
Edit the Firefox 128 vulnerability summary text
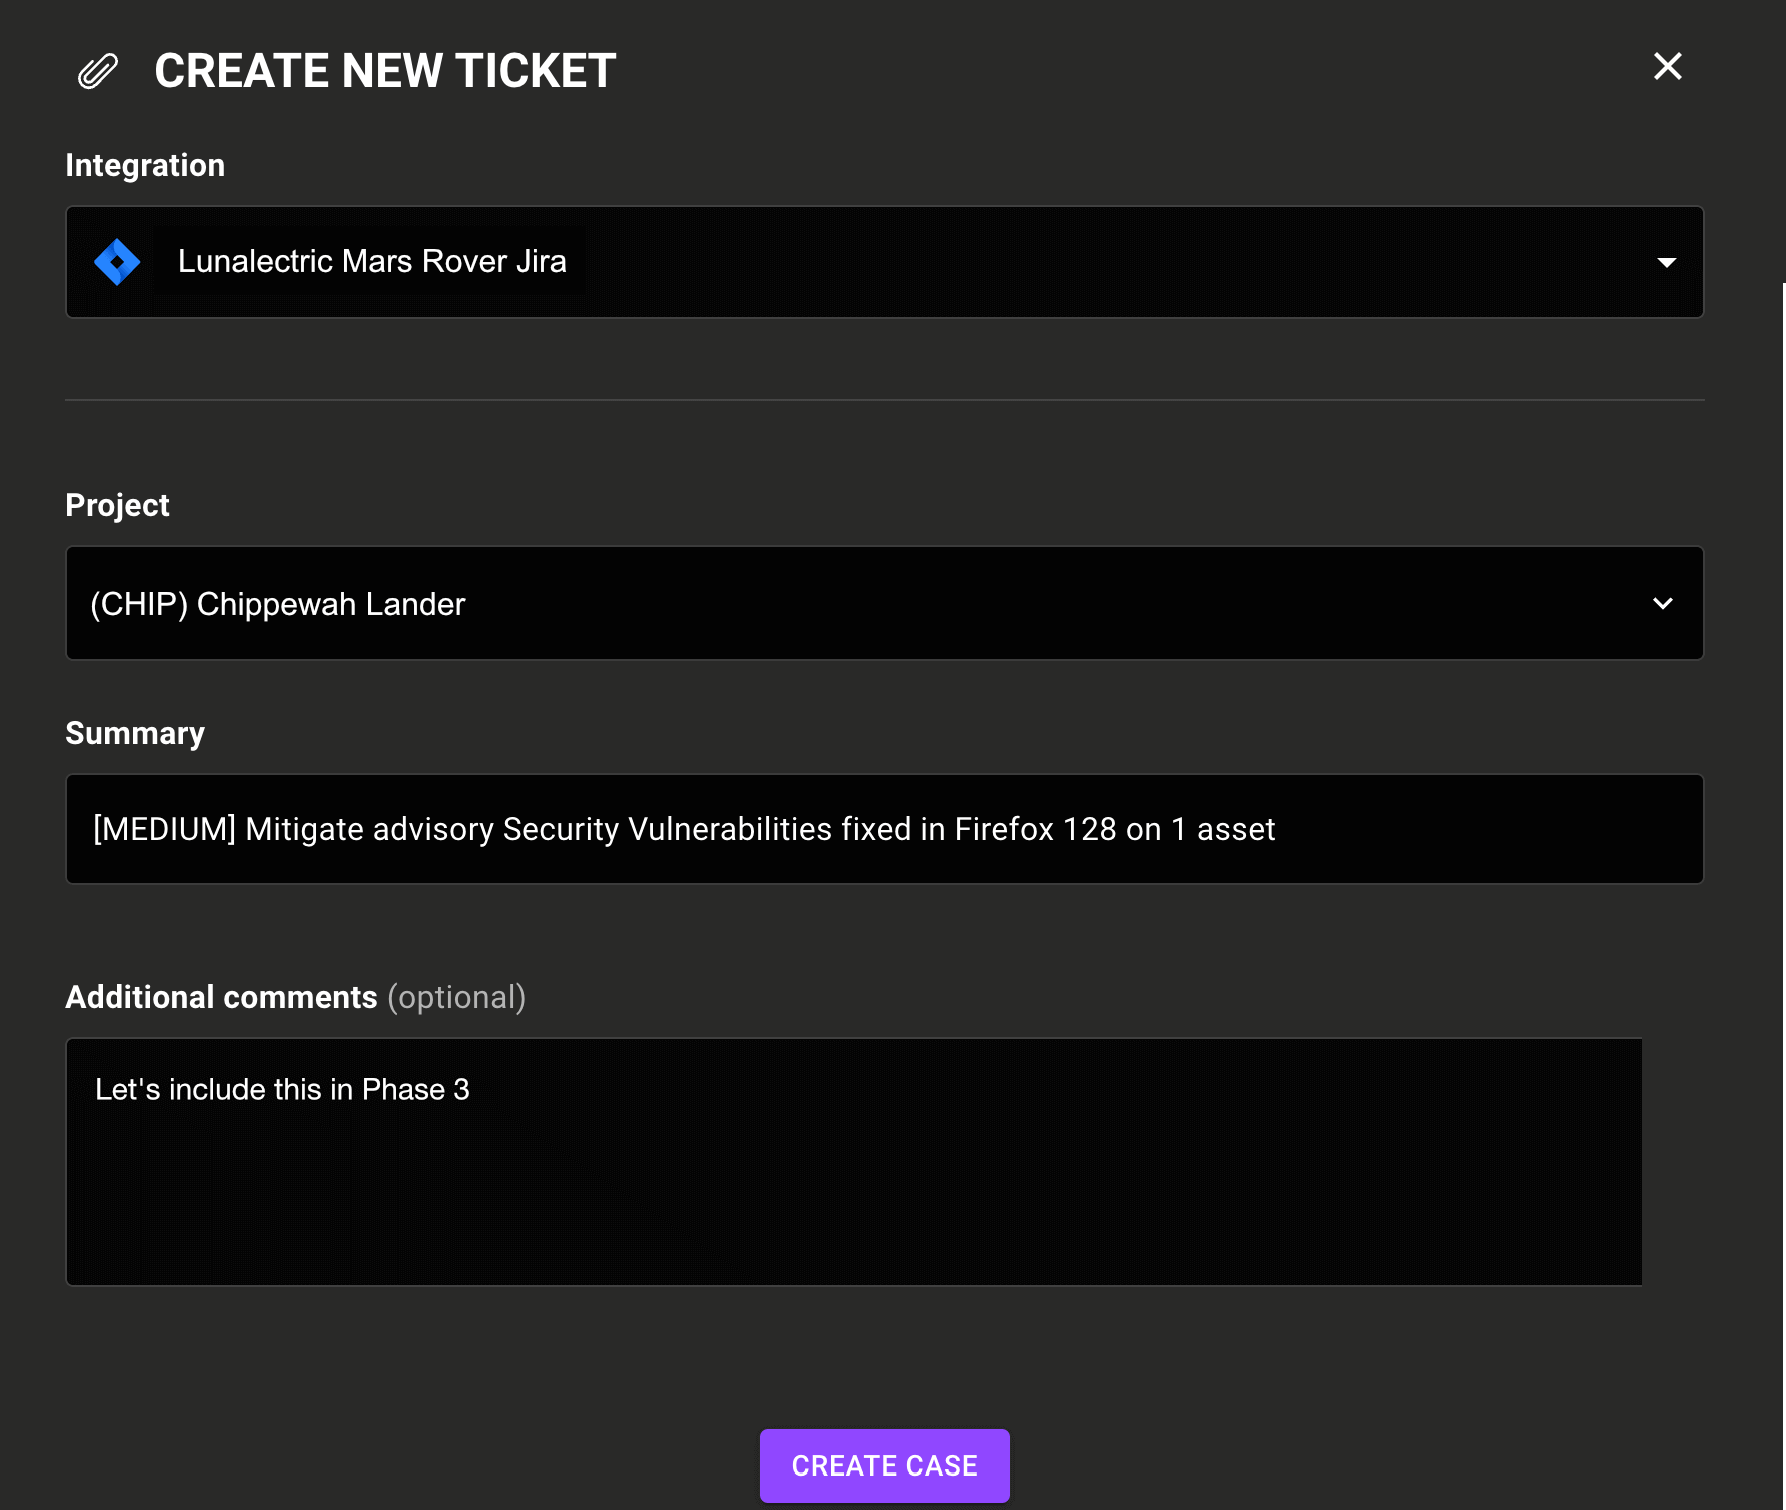click(x=682, y=829)
